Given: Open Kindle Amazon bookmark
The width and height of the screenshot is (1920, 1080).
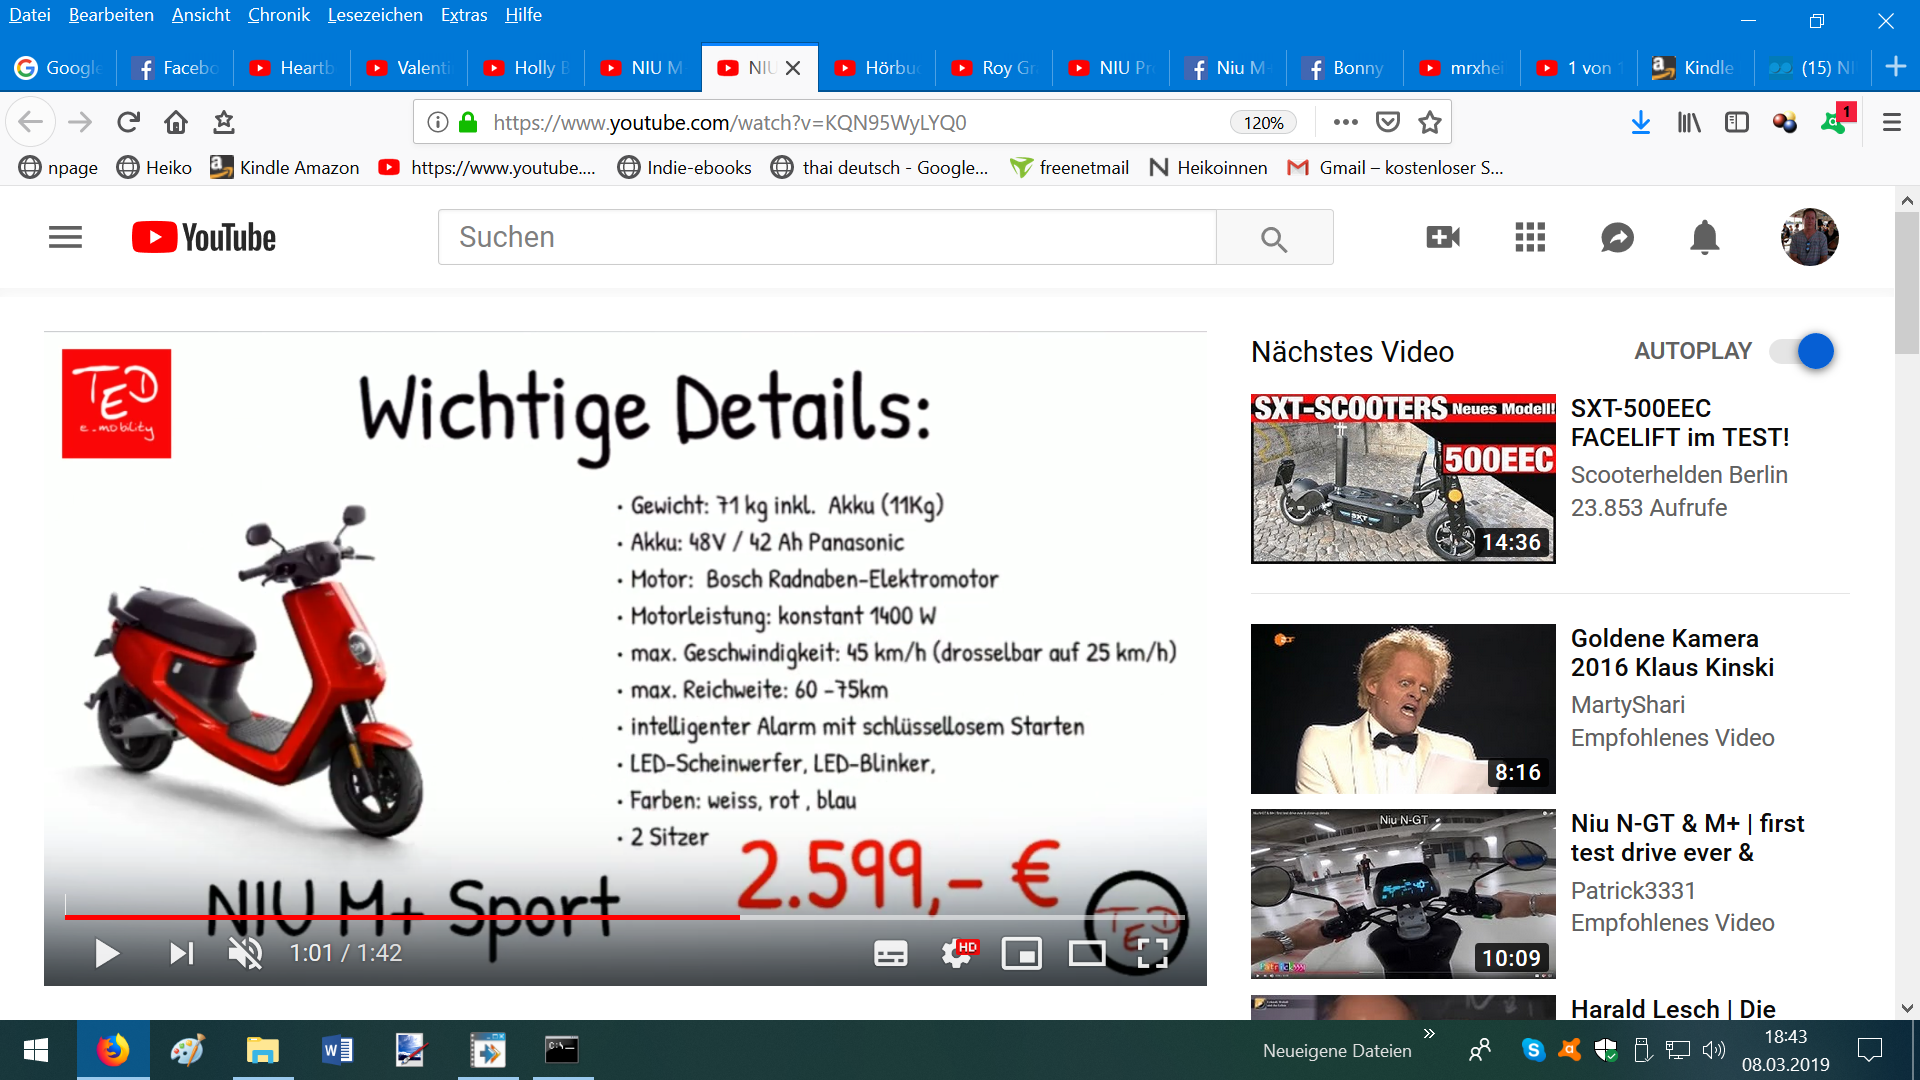Looking at the screenshot, I should pos(285,167).
